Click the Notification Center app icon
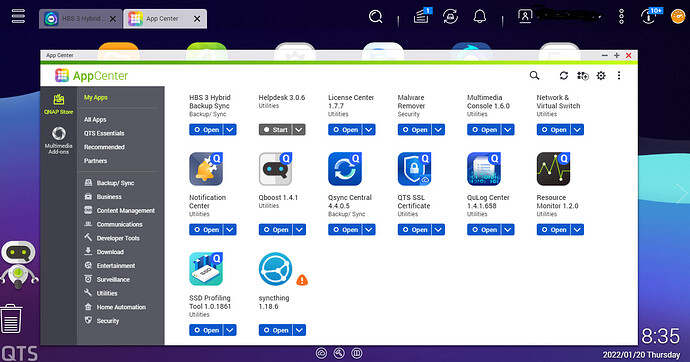The width and height of the screenshot is (690, 362). [206, 169]
